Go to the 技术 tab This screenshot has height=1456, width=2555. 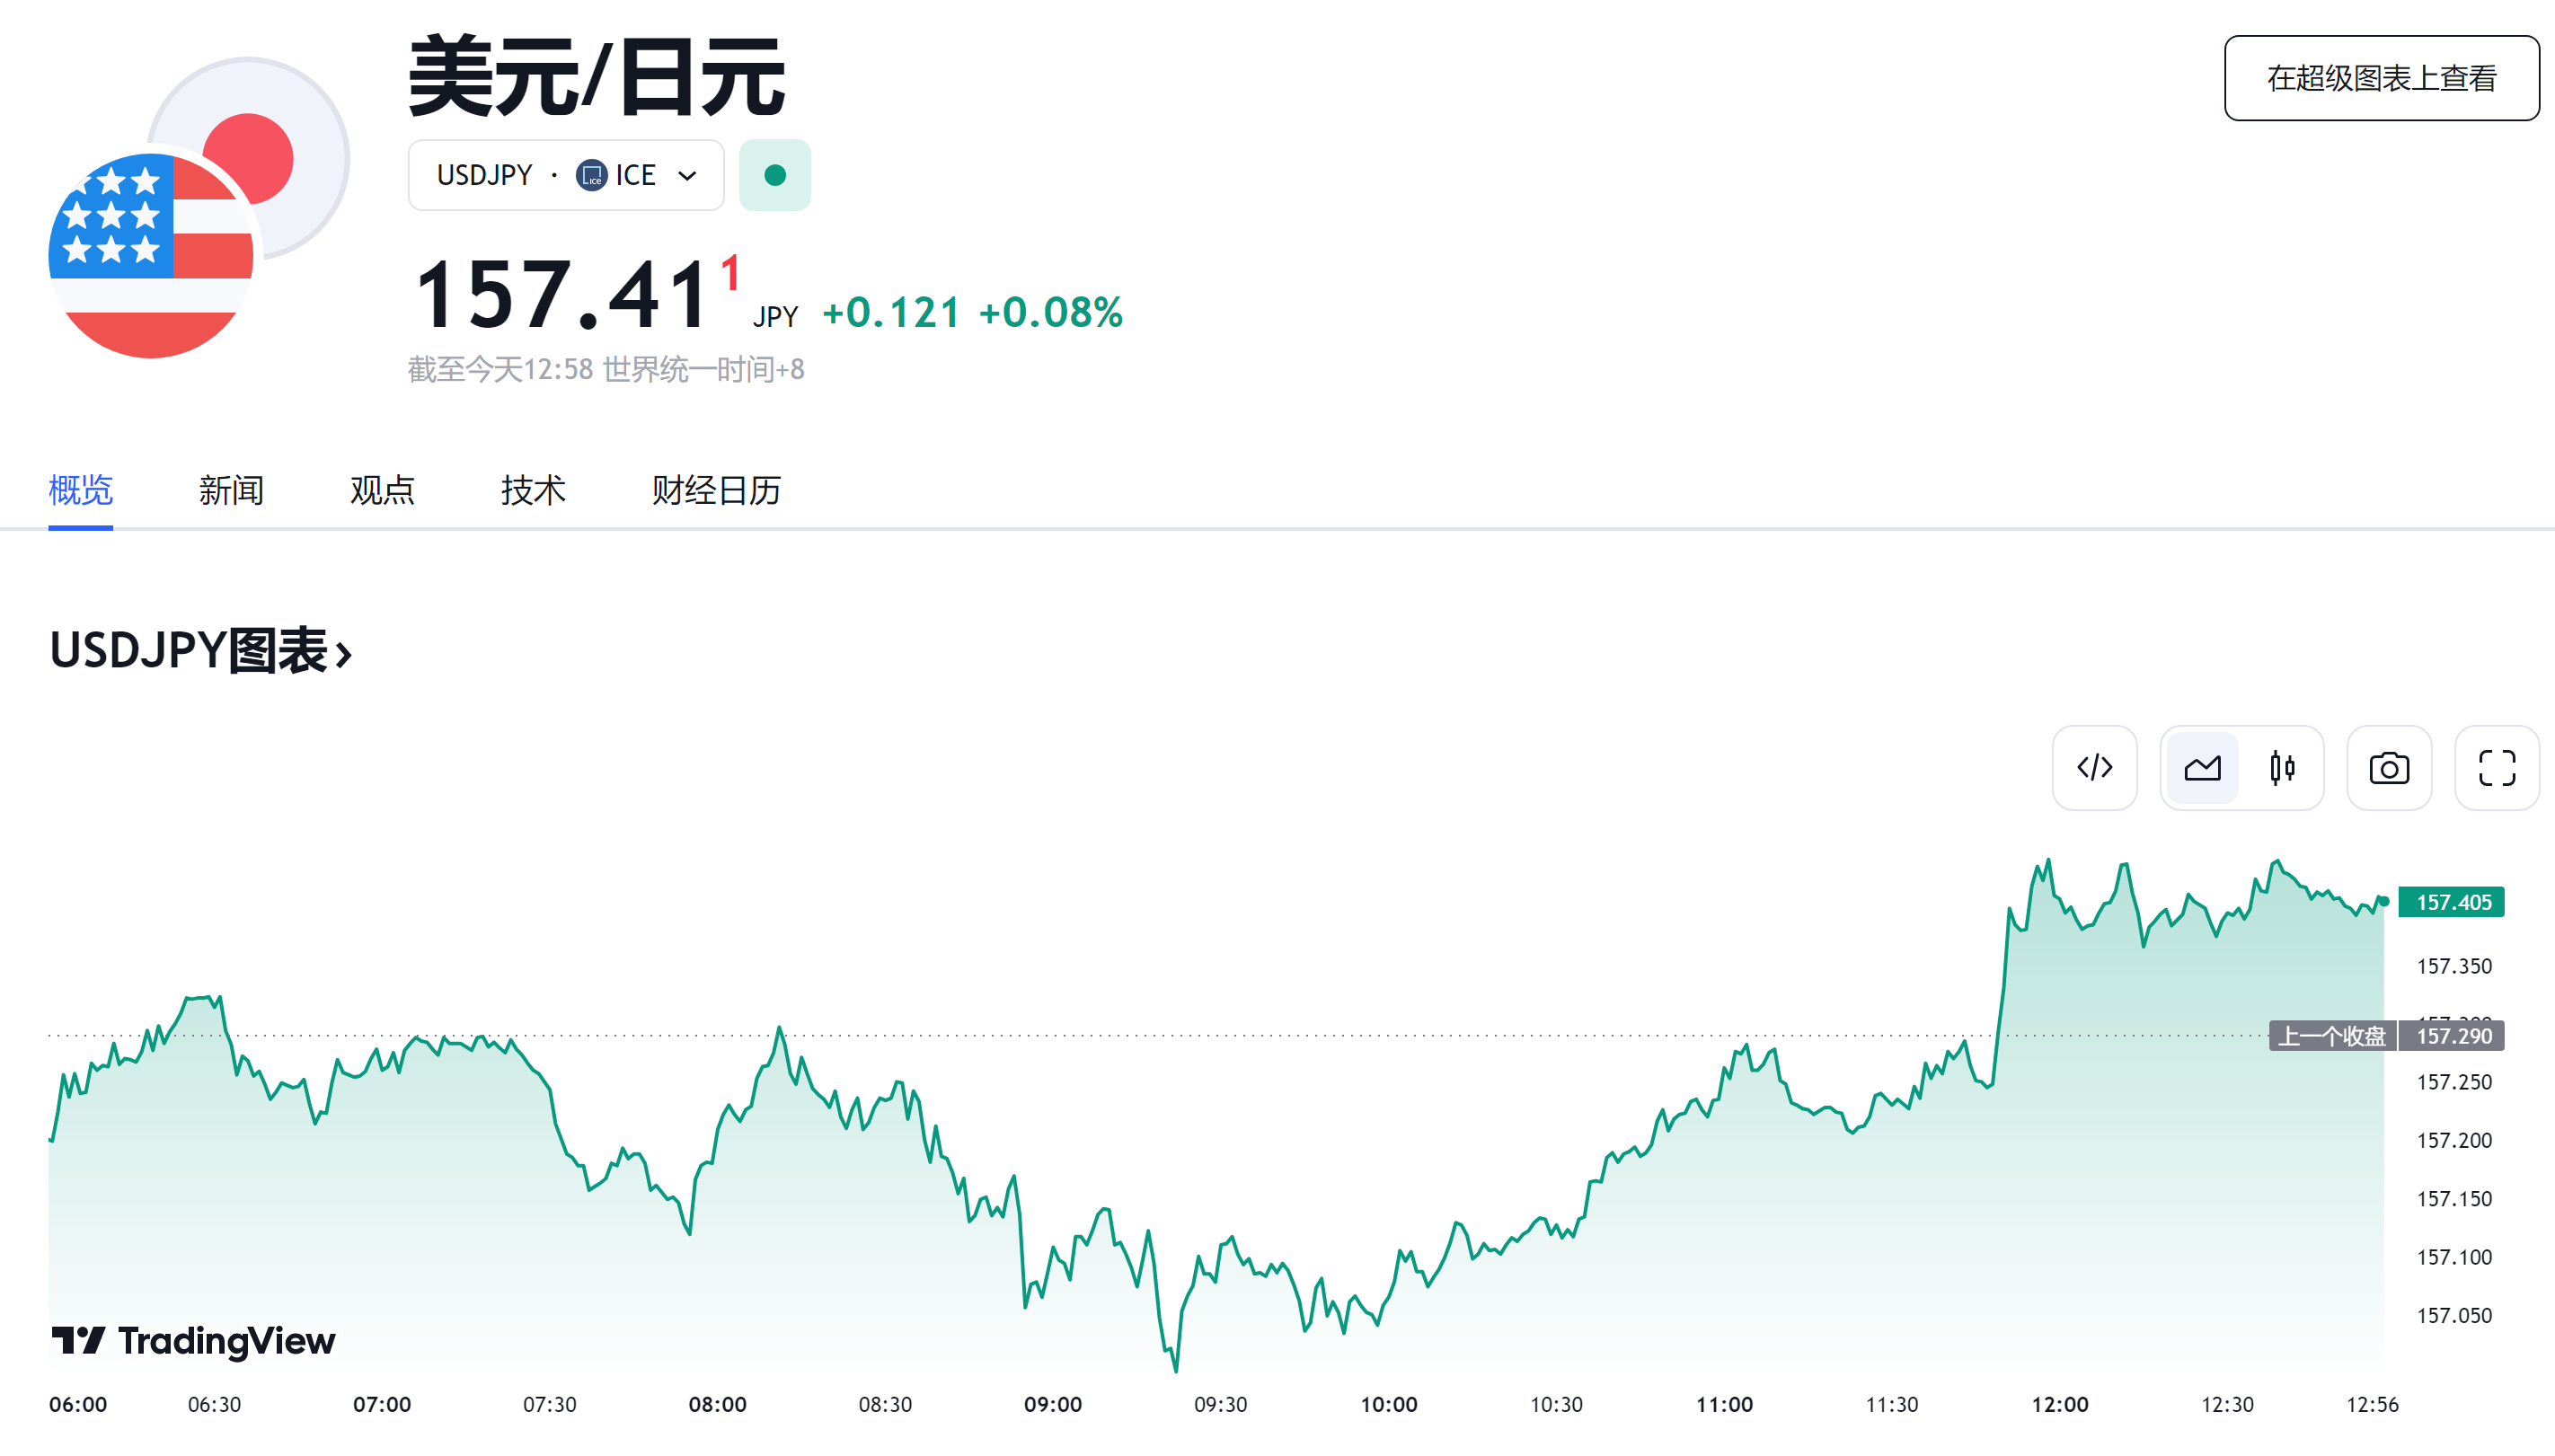click(533, 490)
